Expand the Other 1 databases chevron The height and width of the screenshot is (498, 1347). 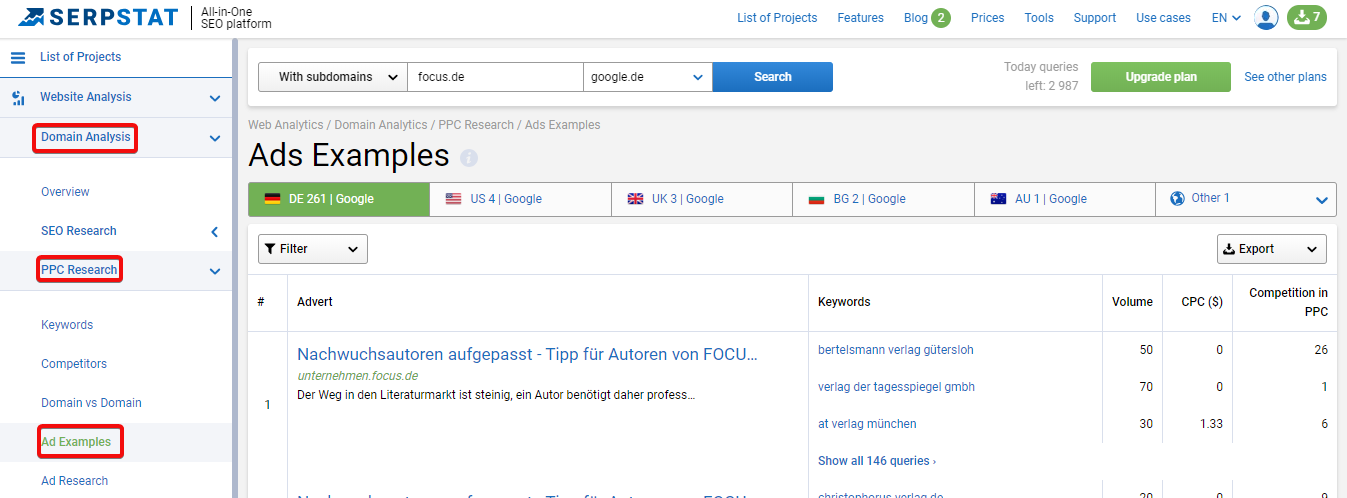(1323, 200)
